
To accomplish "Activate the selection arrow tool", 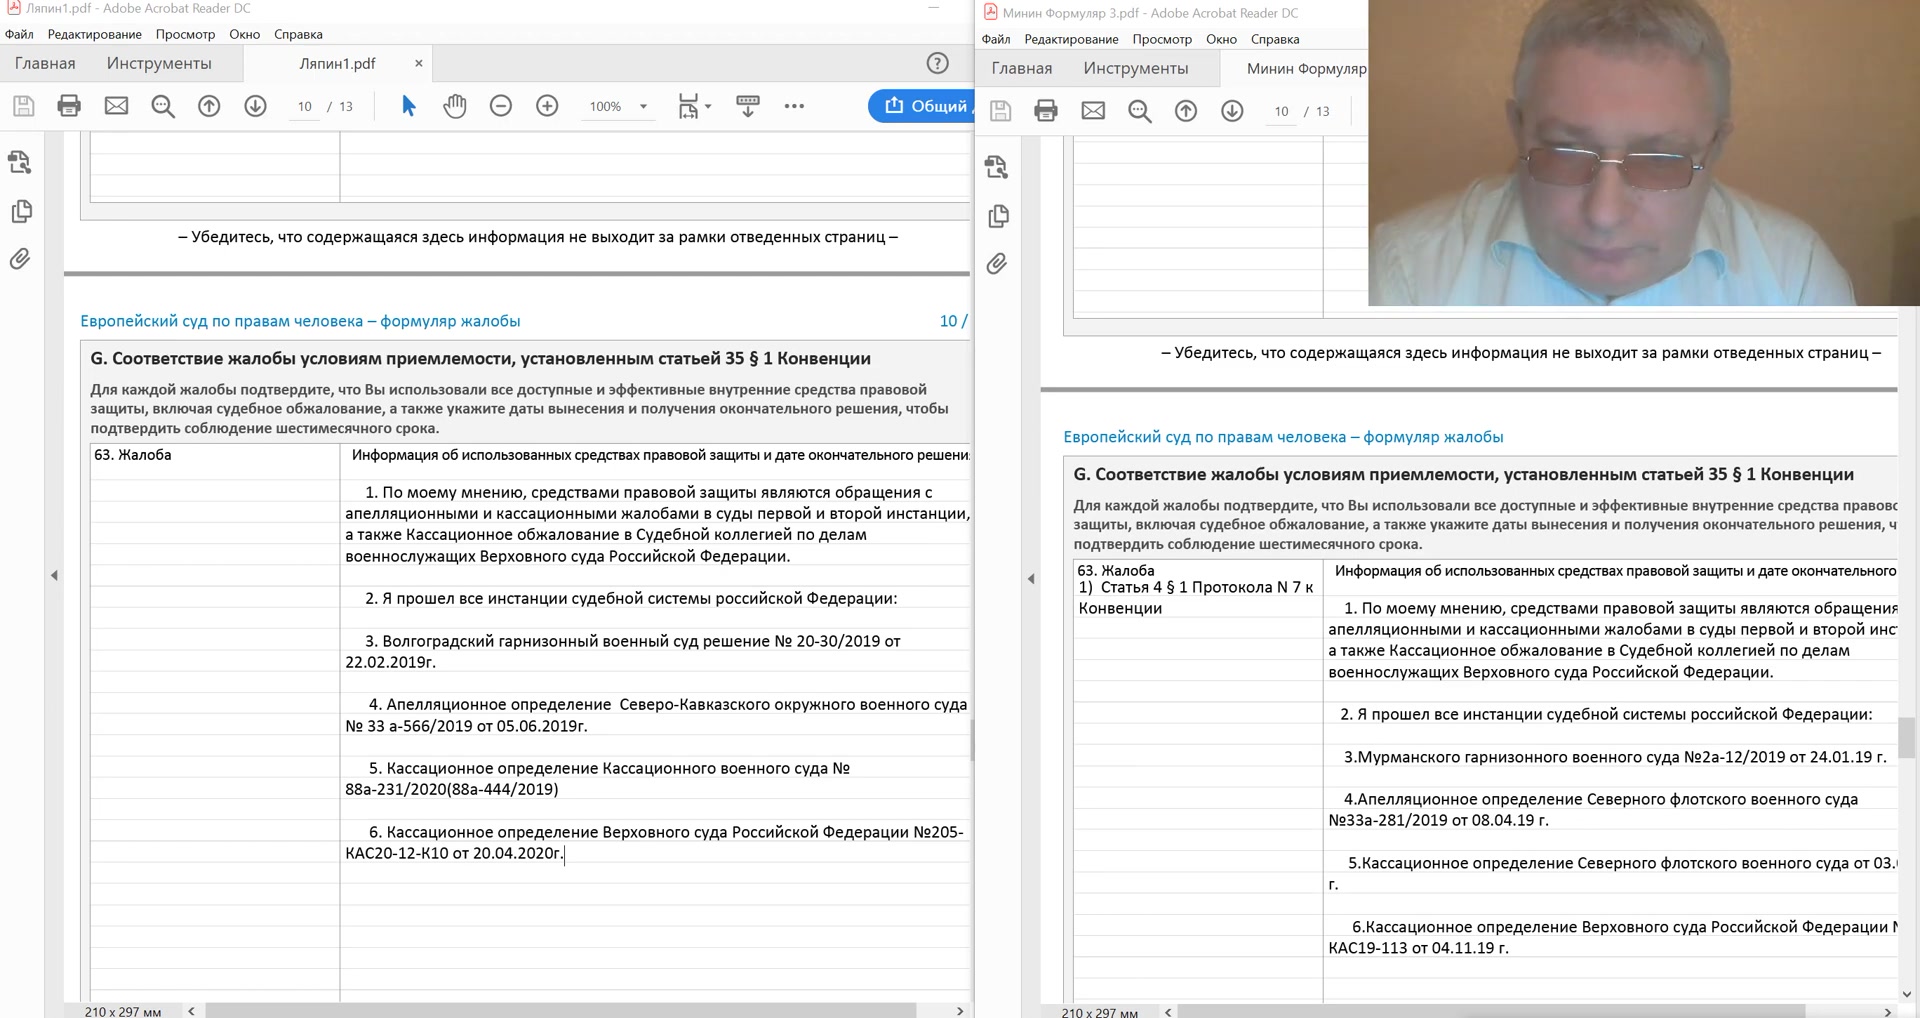I will 408,106.
